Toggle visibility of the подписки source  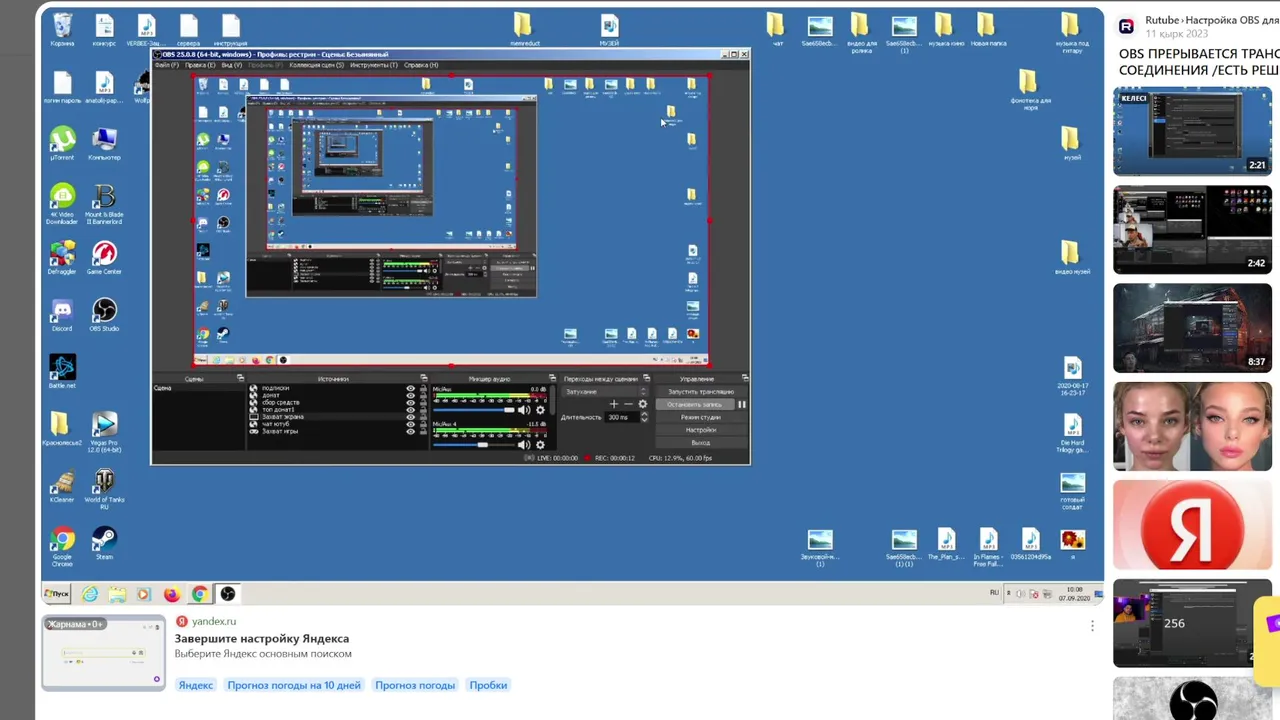410,388
